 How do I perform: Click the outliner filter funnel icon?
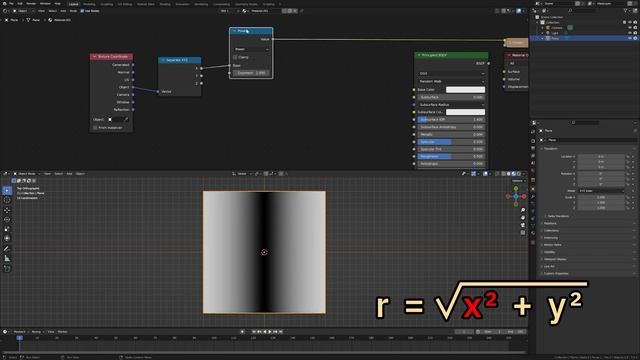[626, 11]
